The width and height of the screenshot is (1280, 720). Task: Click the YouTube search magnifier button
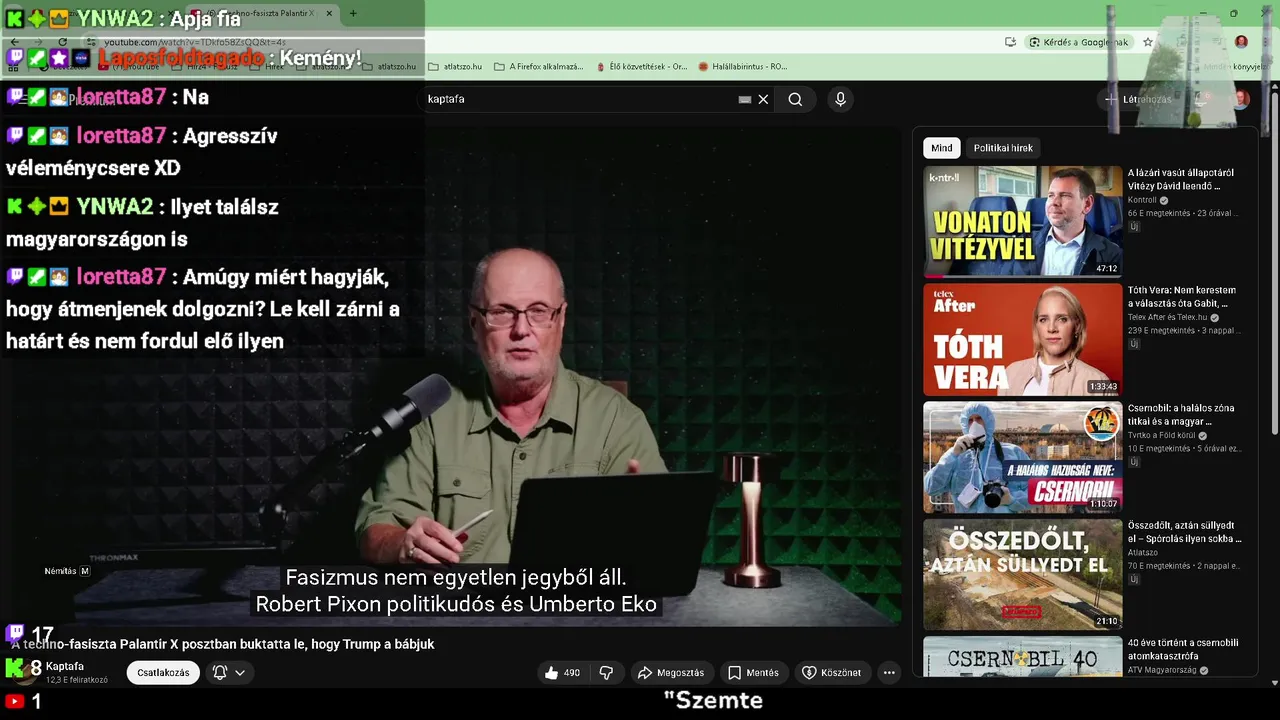(795, 99)
